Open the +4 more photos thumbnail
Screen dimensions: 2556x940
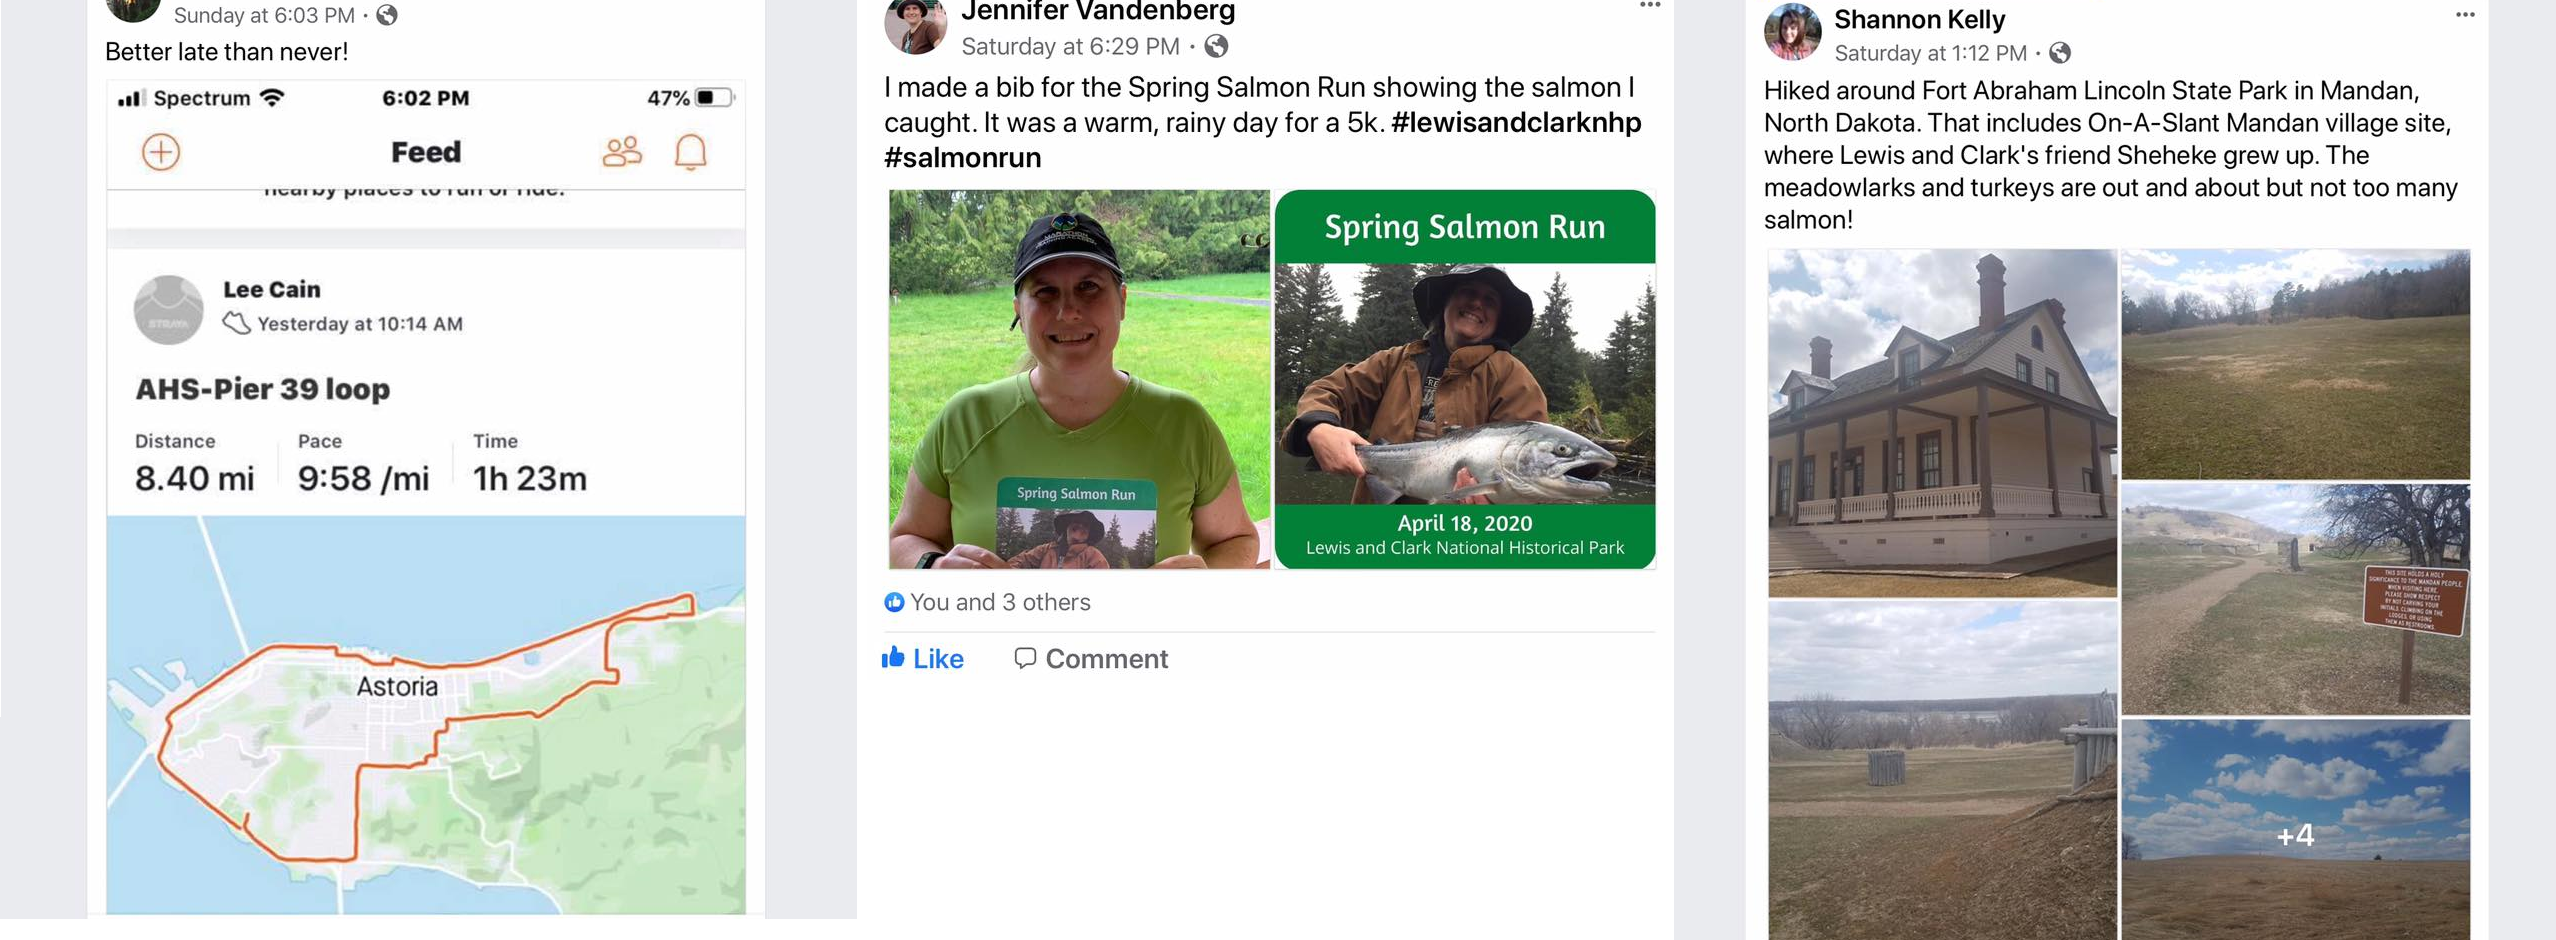[x=2294, y=828]
